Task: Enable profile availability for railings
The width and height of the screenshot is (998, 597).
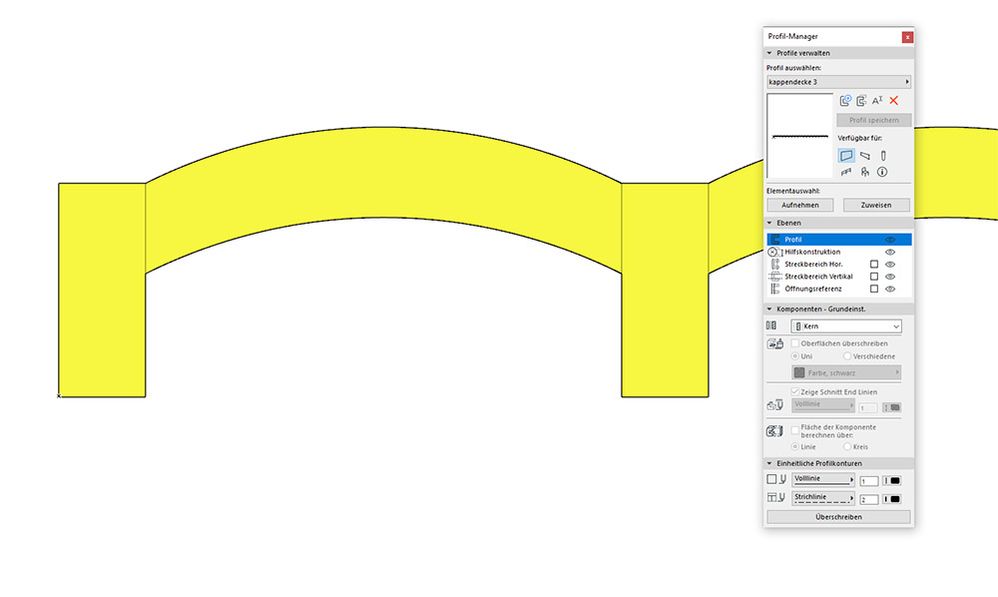Action: pos(846,172)
